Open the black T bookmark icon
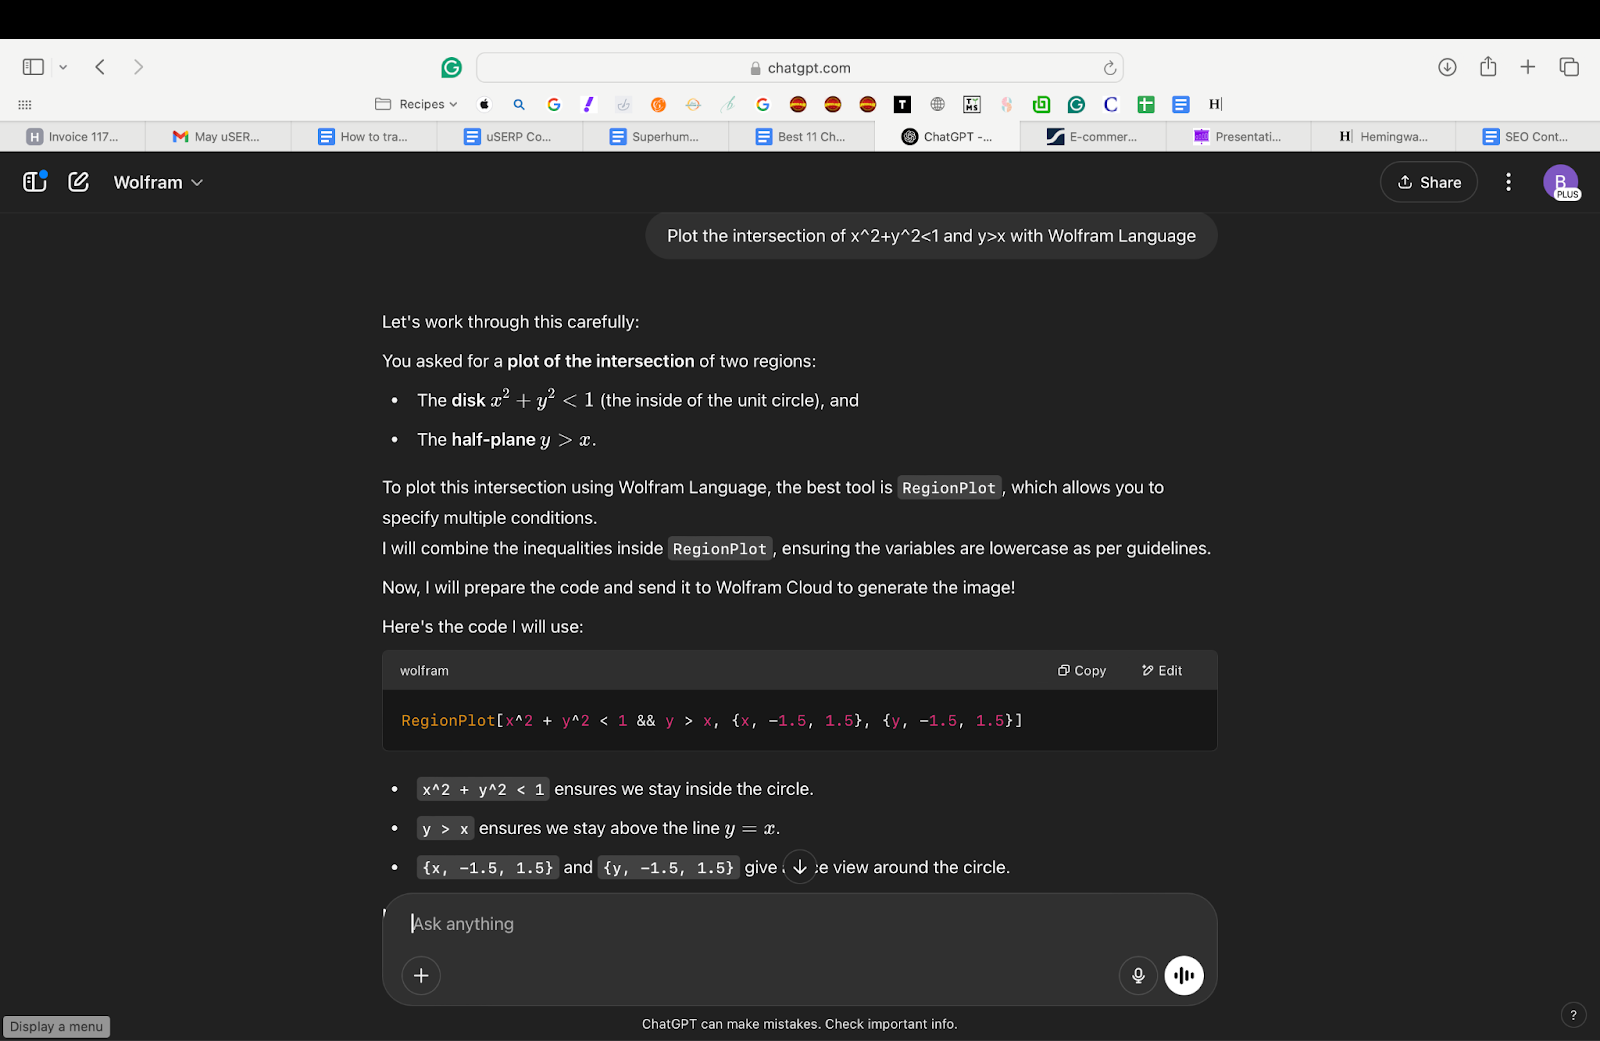The width and height of the screenshot is (1600, 1041). 902,104
